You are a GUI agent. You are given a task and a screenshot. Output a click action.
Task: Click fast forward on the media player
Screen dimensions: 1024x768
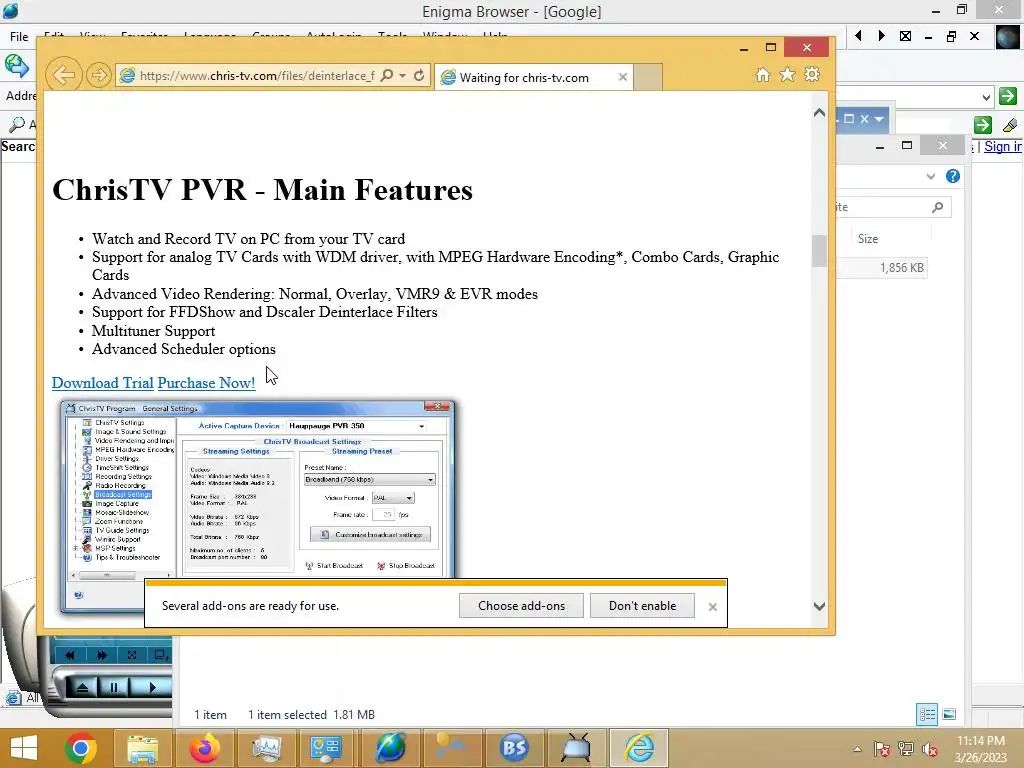coord(101,654)
